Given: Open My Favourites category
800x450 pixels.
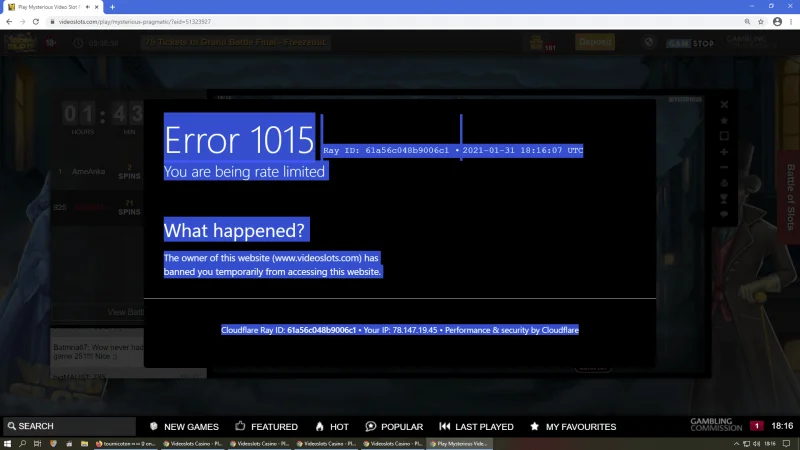Looking at the screenshot, I should click(573, 427).
